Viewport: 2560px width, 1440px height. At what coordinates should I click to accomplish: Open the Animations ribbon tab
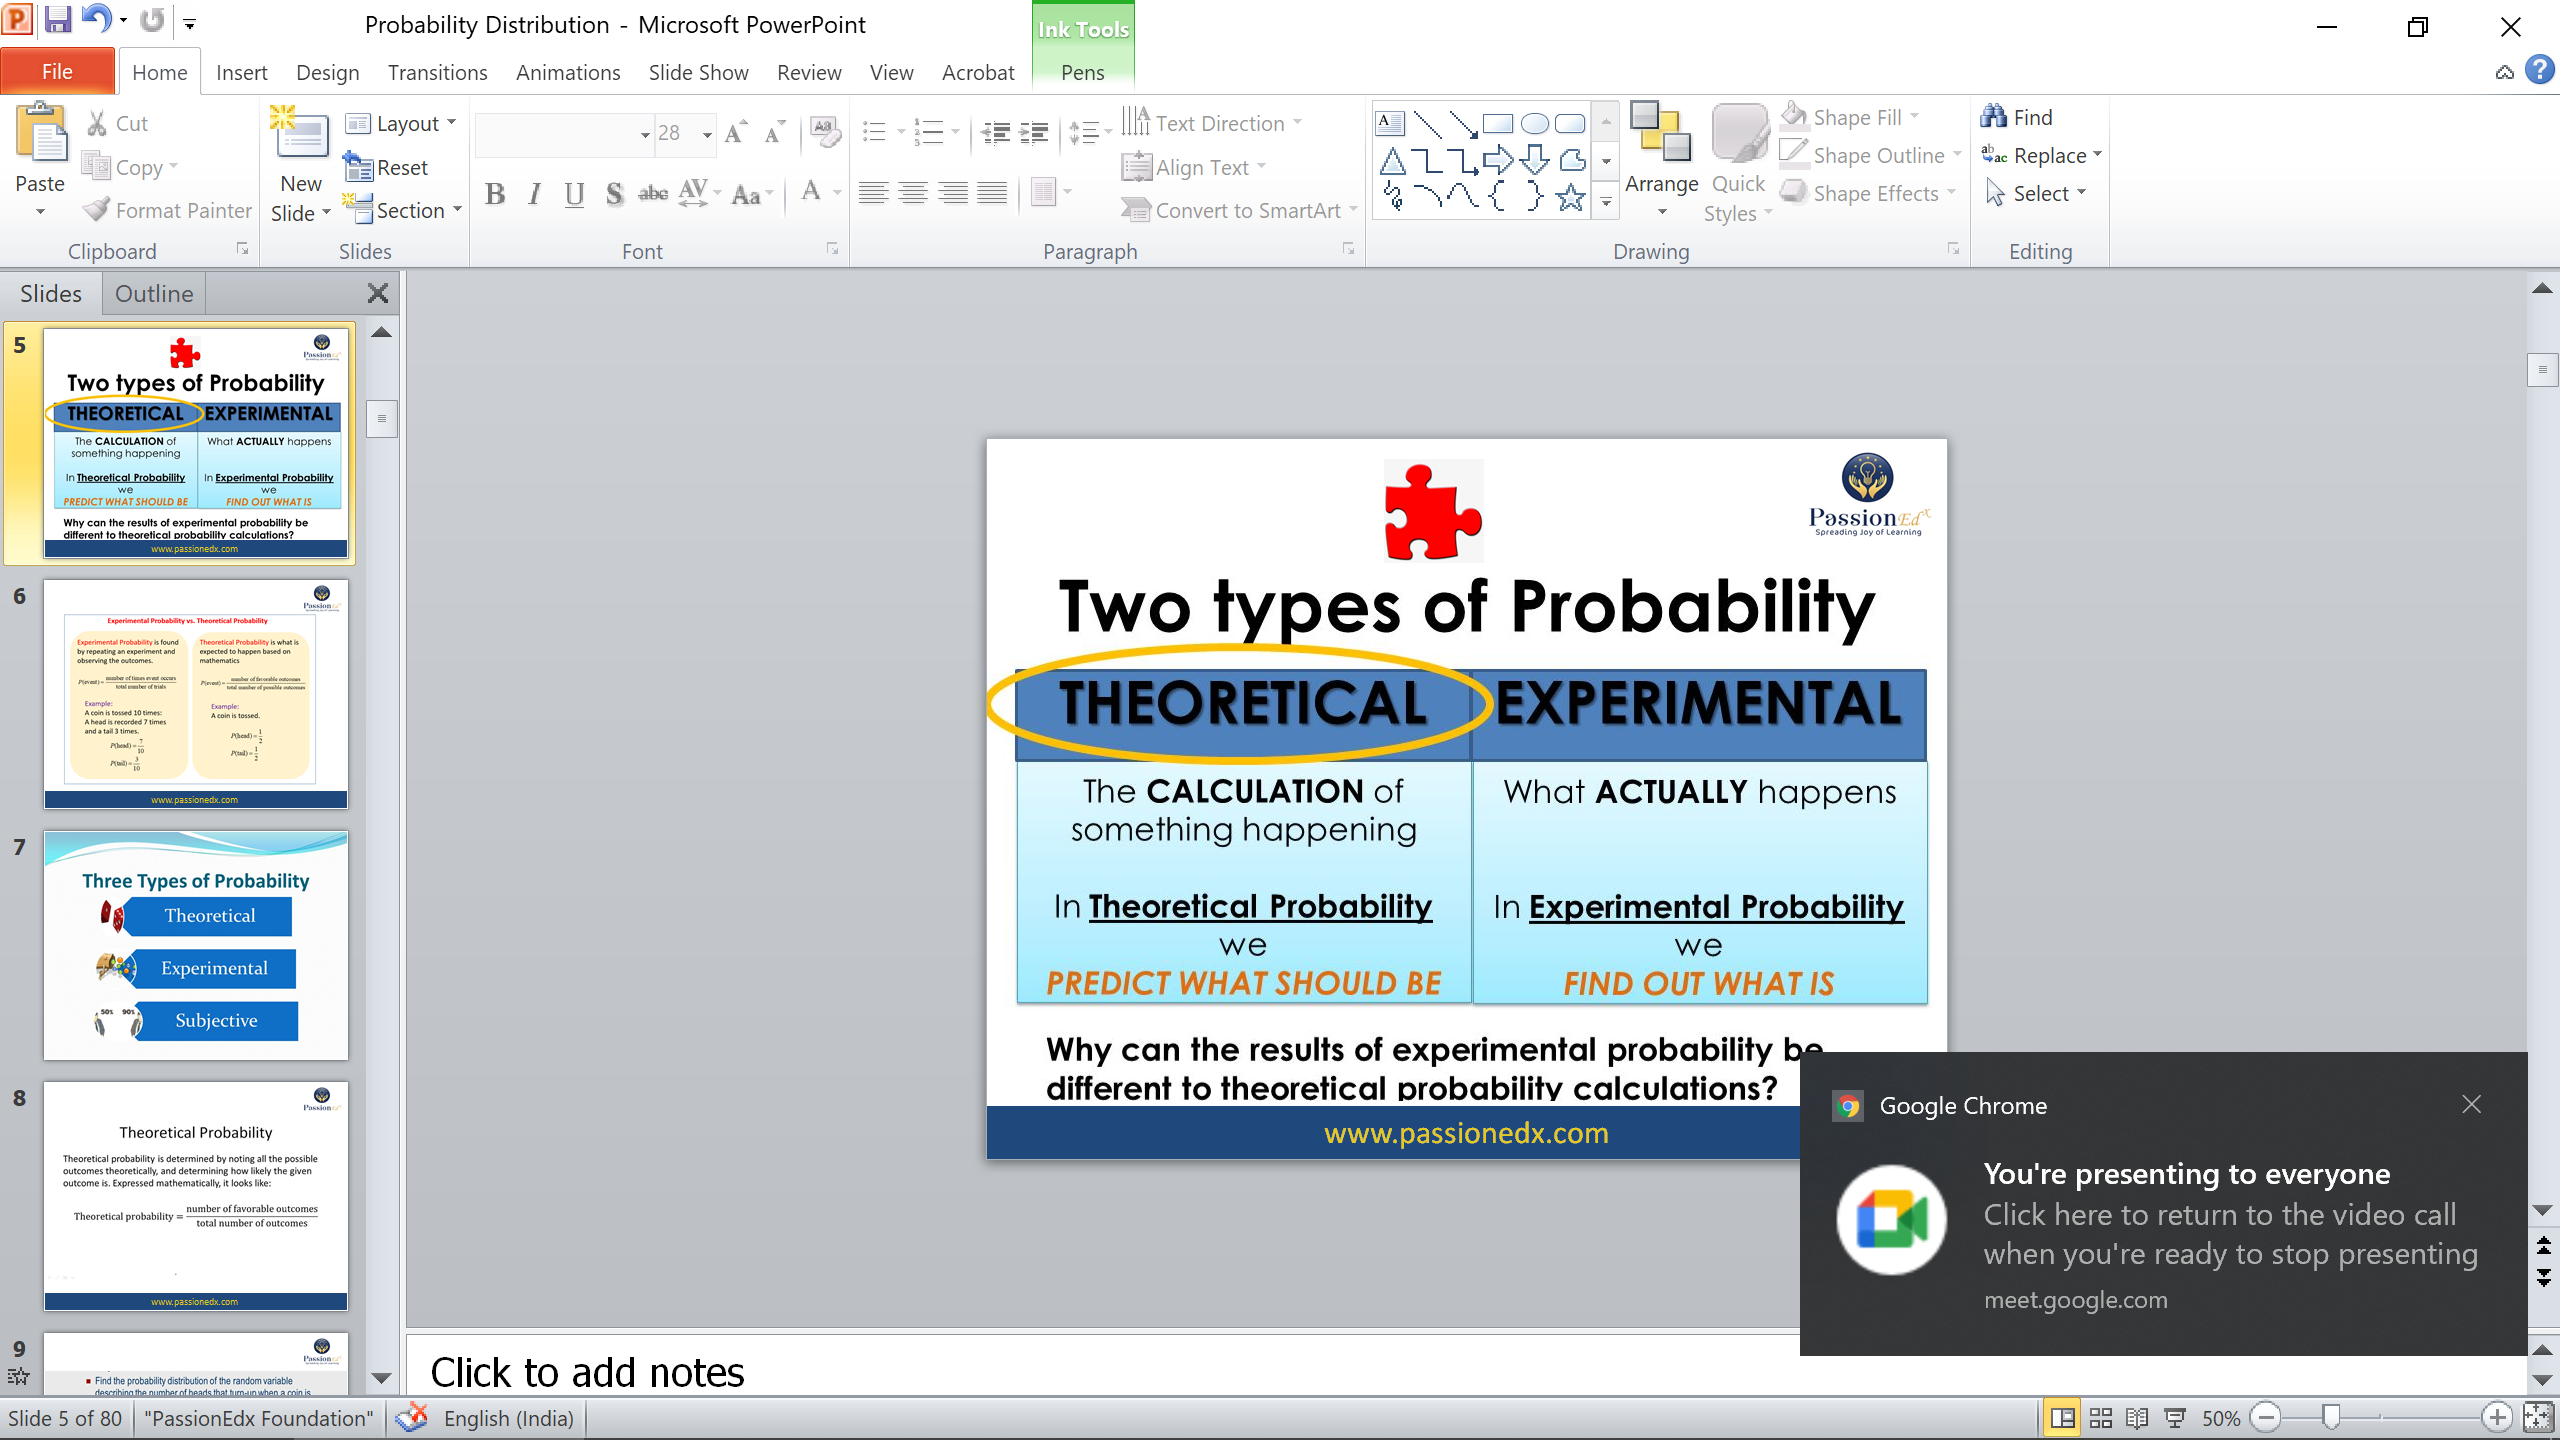568,72
